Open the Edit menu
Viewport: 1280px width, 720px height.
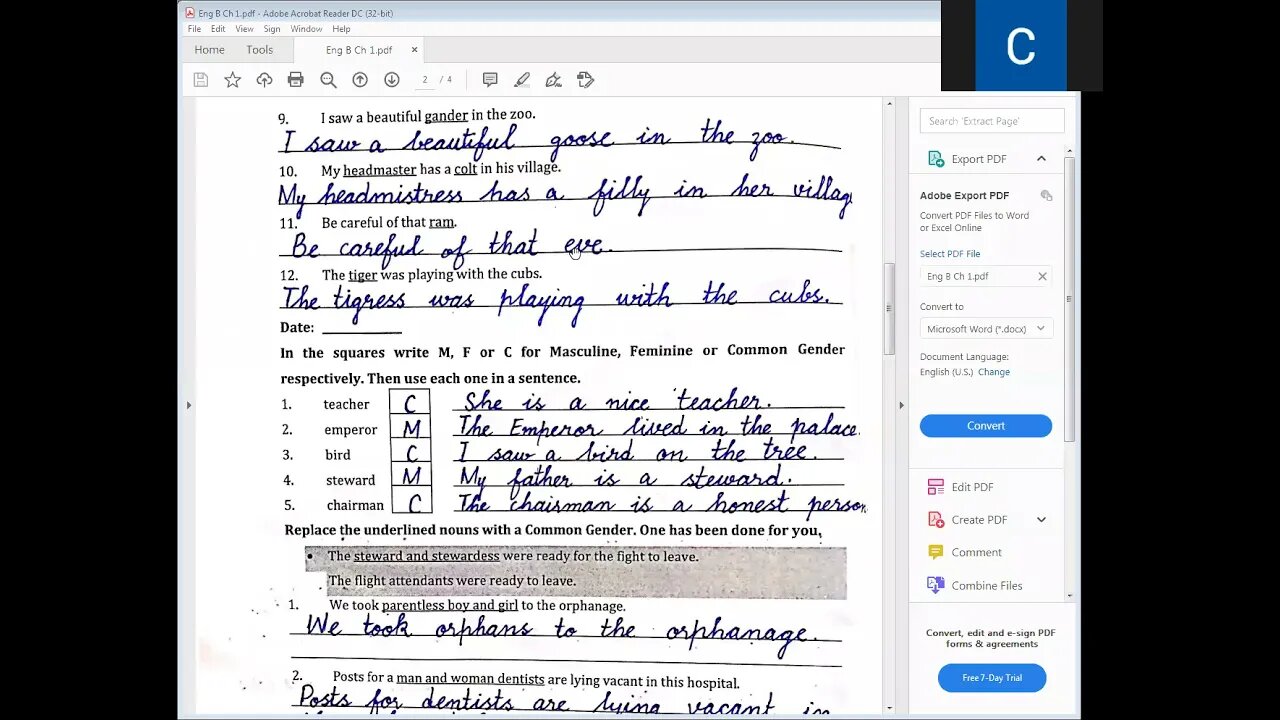coord(218,29)
